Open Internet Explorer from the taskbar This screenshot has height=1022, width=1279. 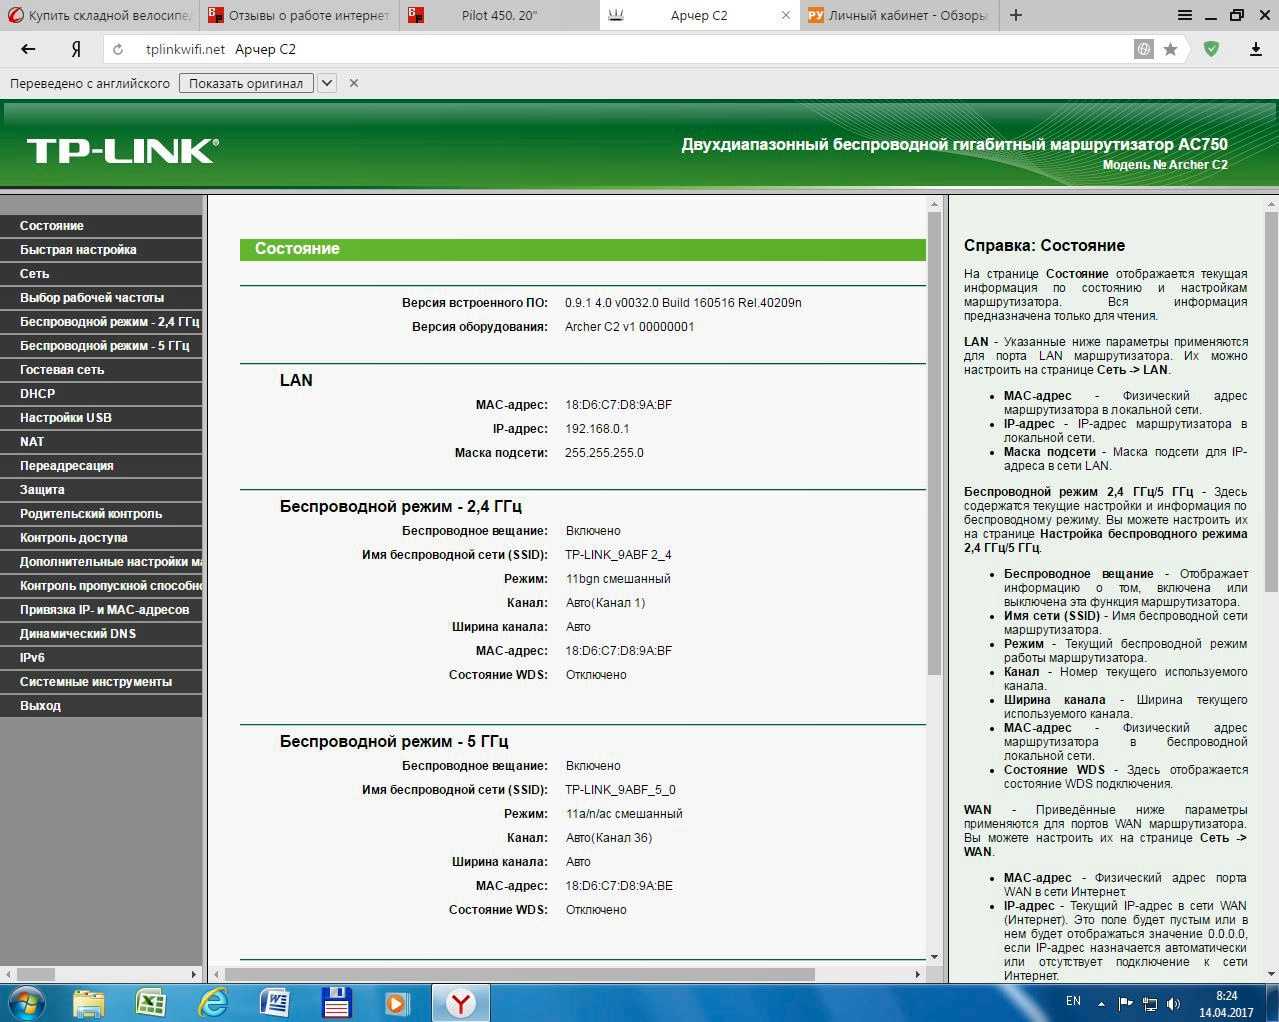point(213,1002)
